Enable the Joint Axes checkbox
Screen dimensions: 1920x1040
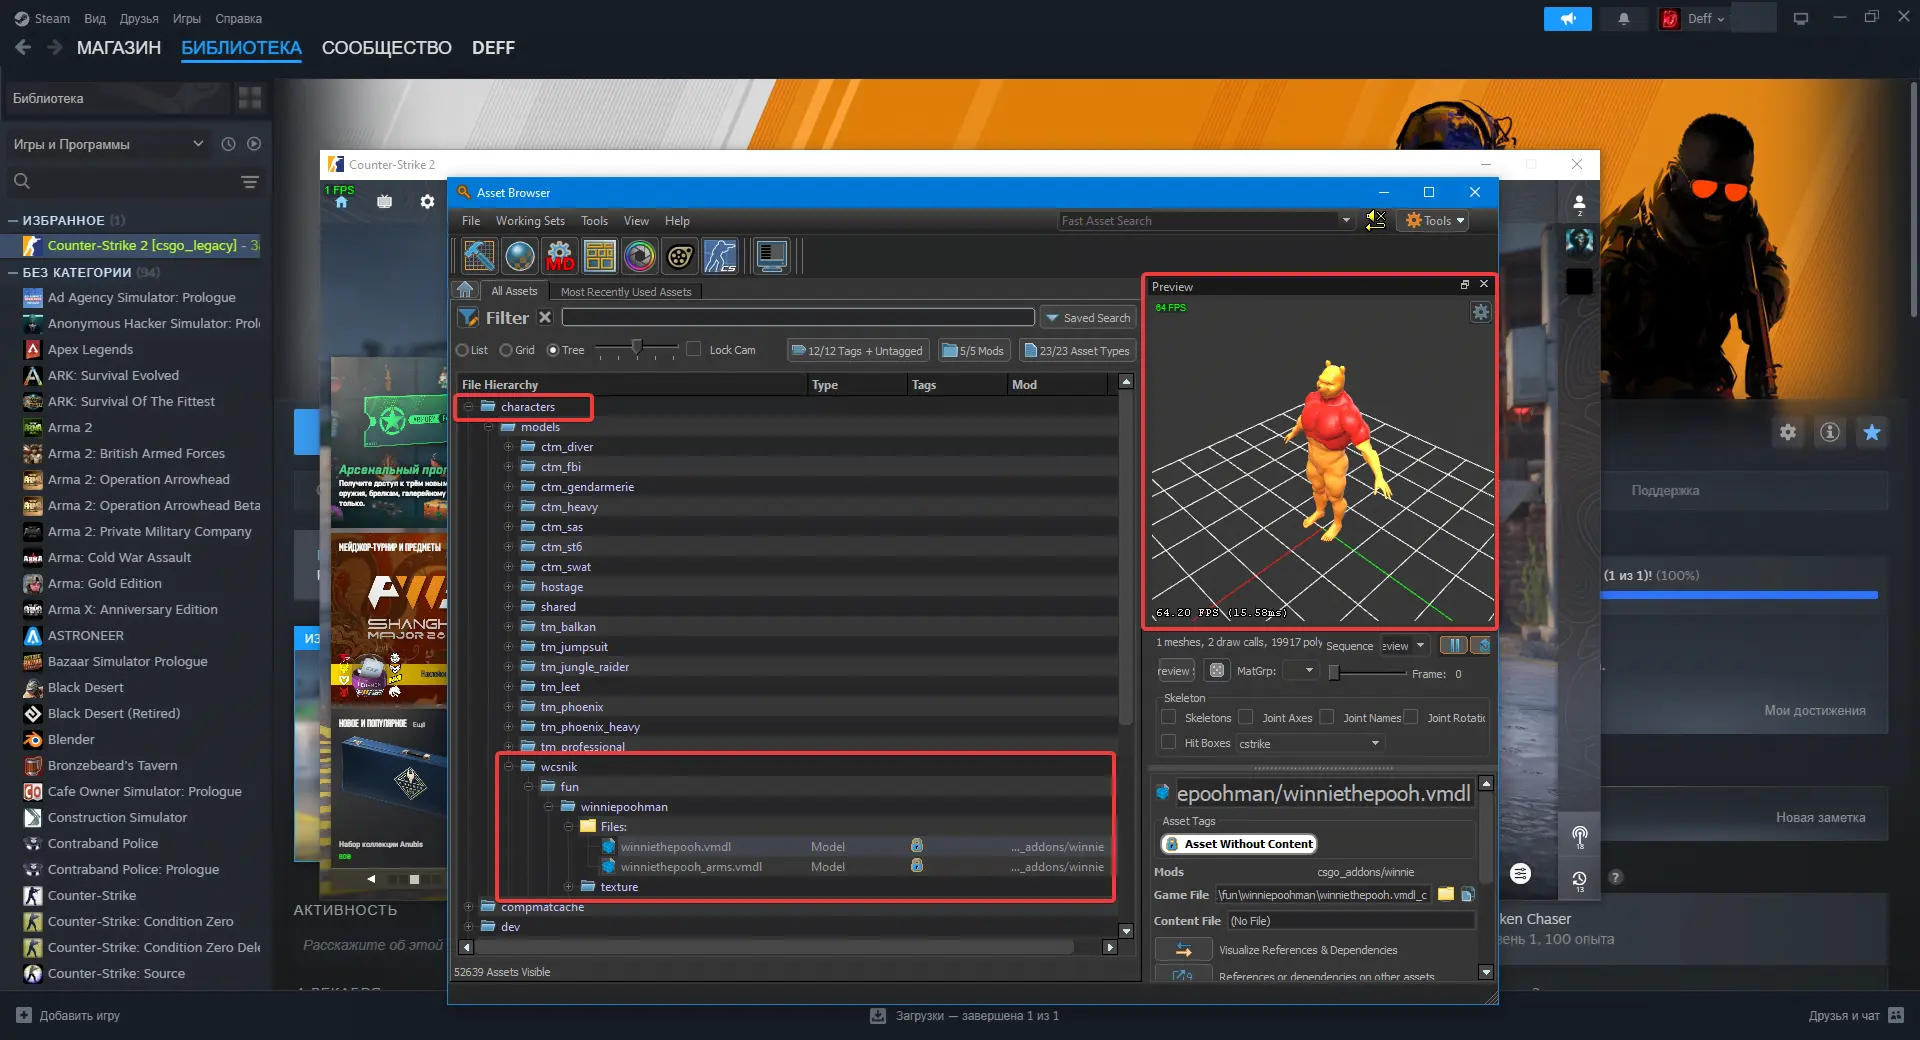(x=1246, y=717)
